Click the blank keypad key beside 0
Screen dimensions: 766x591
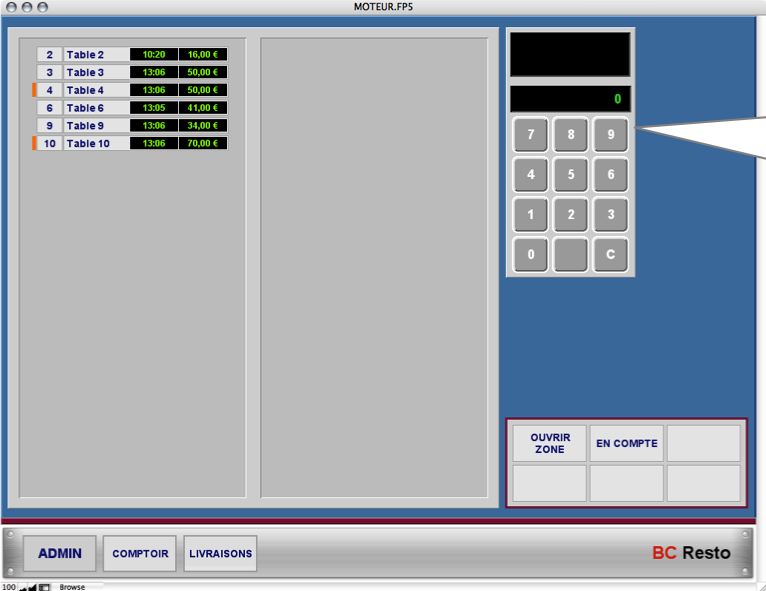pyautogui.click(x=571, y=254)
